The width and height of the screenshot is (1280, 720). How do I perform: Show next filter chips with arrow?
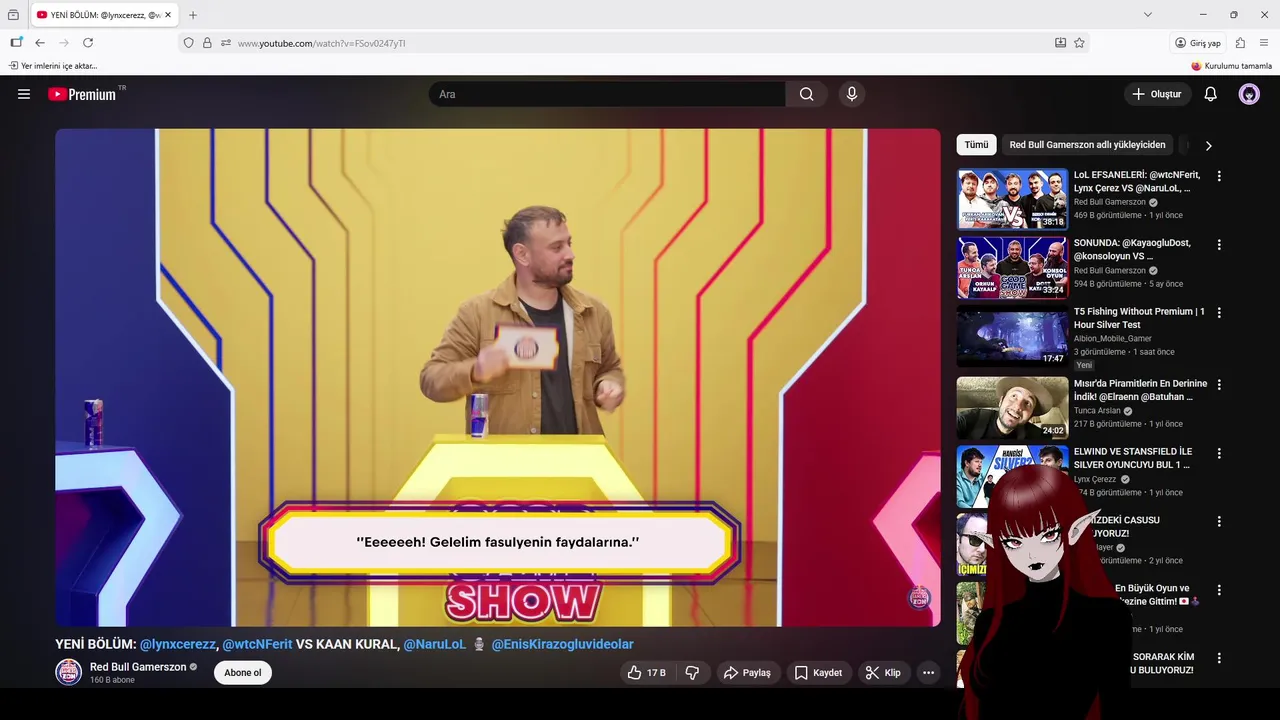(x=1208, y=145)
